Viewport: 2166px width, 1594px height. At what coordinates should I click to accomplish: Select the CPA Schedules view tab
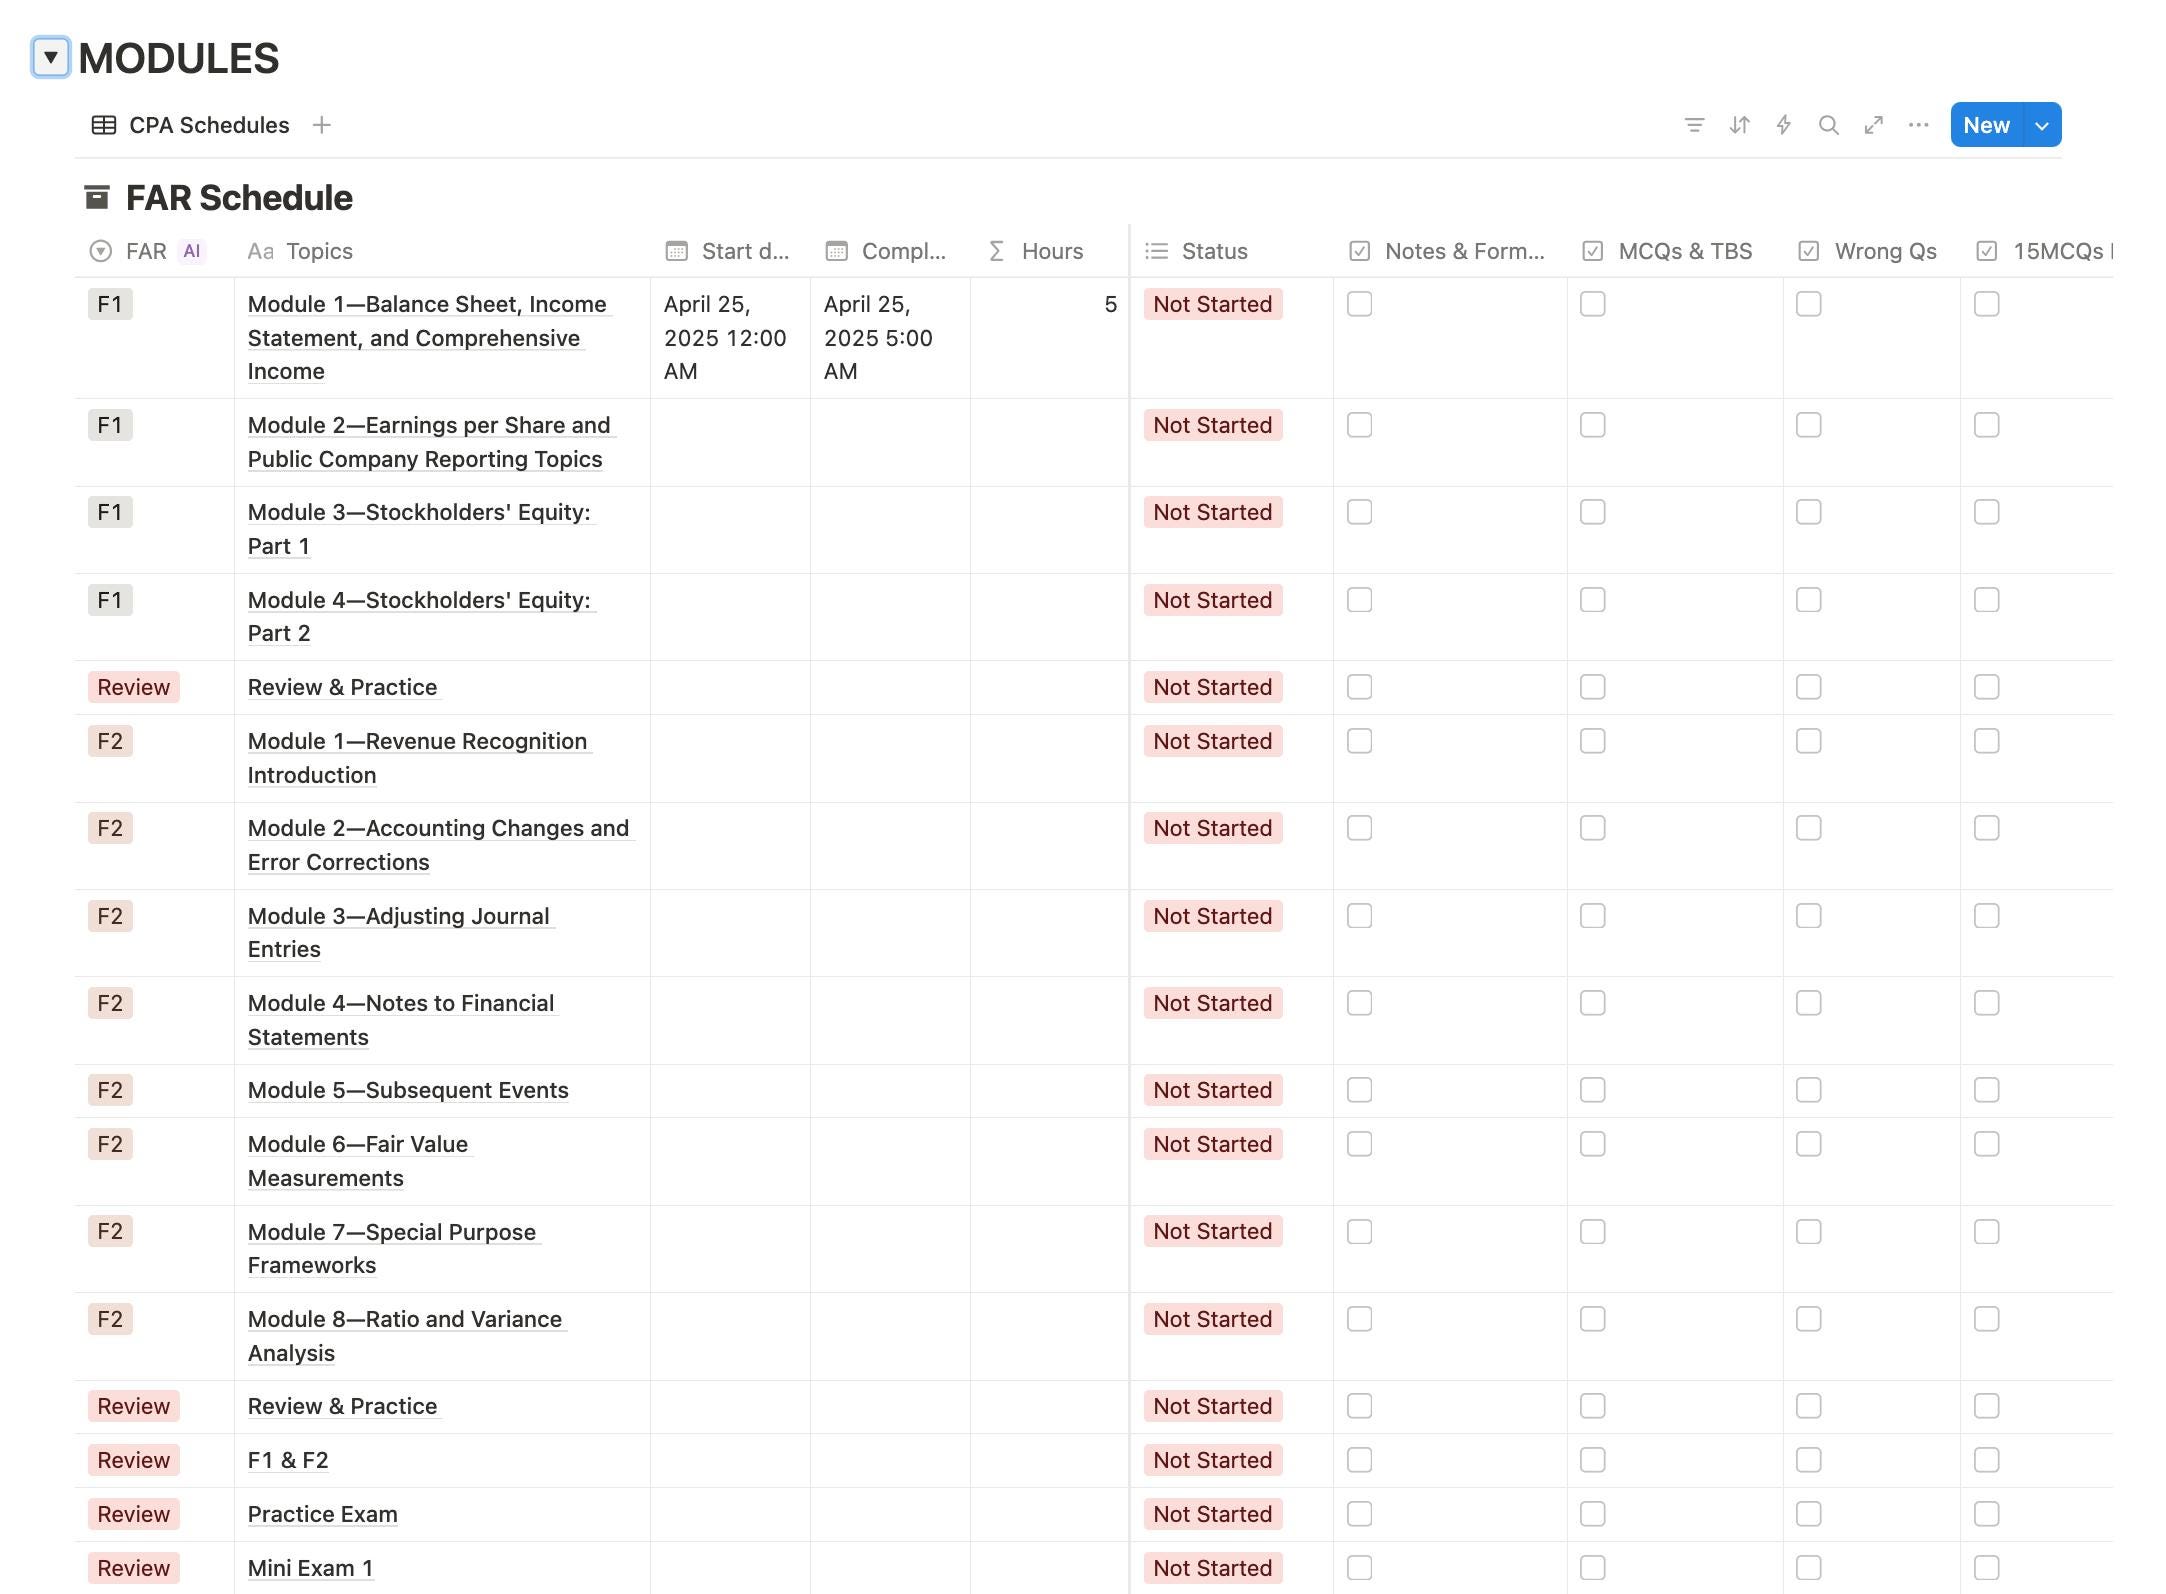(x=191, y=125)
